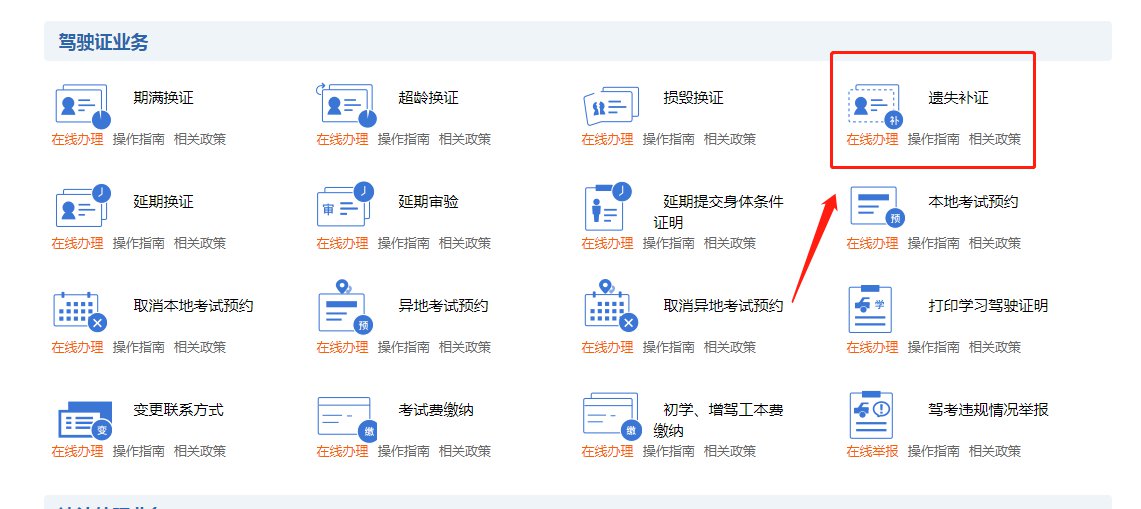Open 相关政策 under 考试费缴纳

pos(464,451)
